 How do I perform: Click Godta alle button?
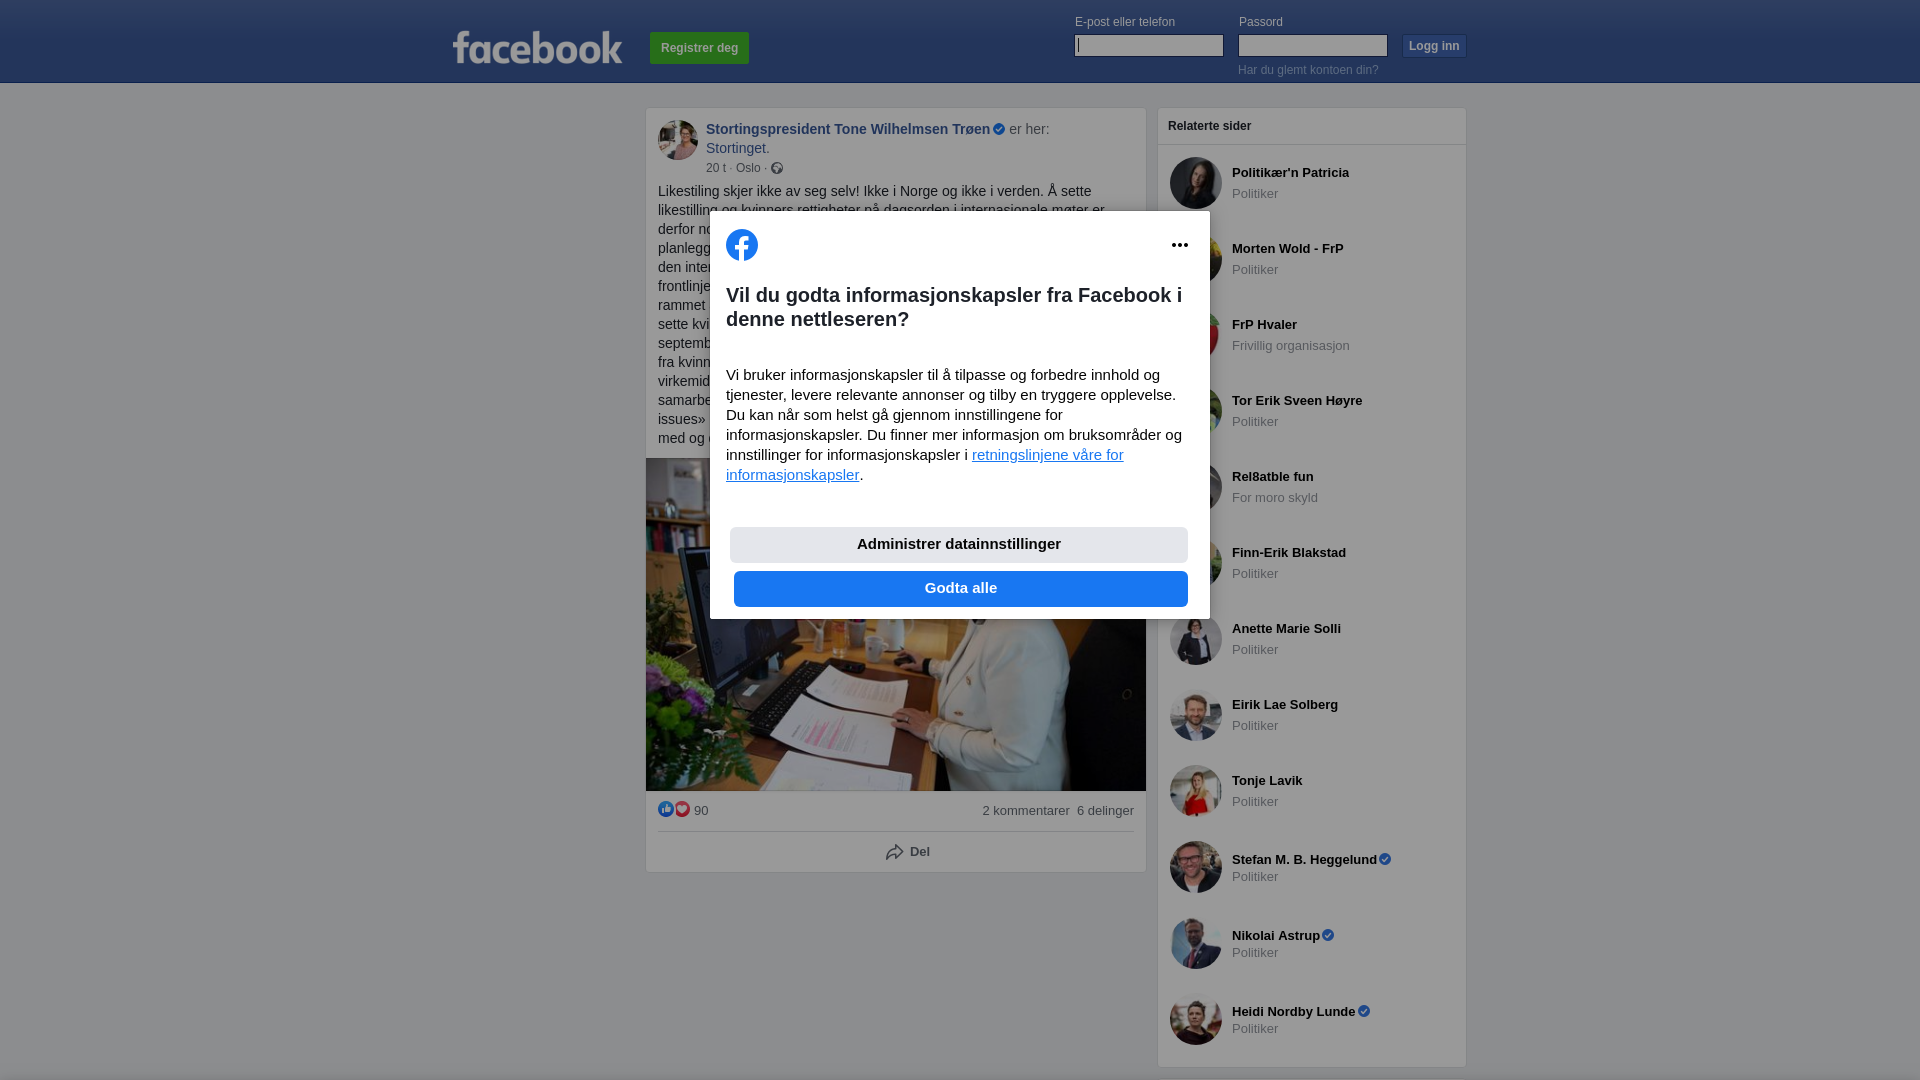[x=961, y=589]
